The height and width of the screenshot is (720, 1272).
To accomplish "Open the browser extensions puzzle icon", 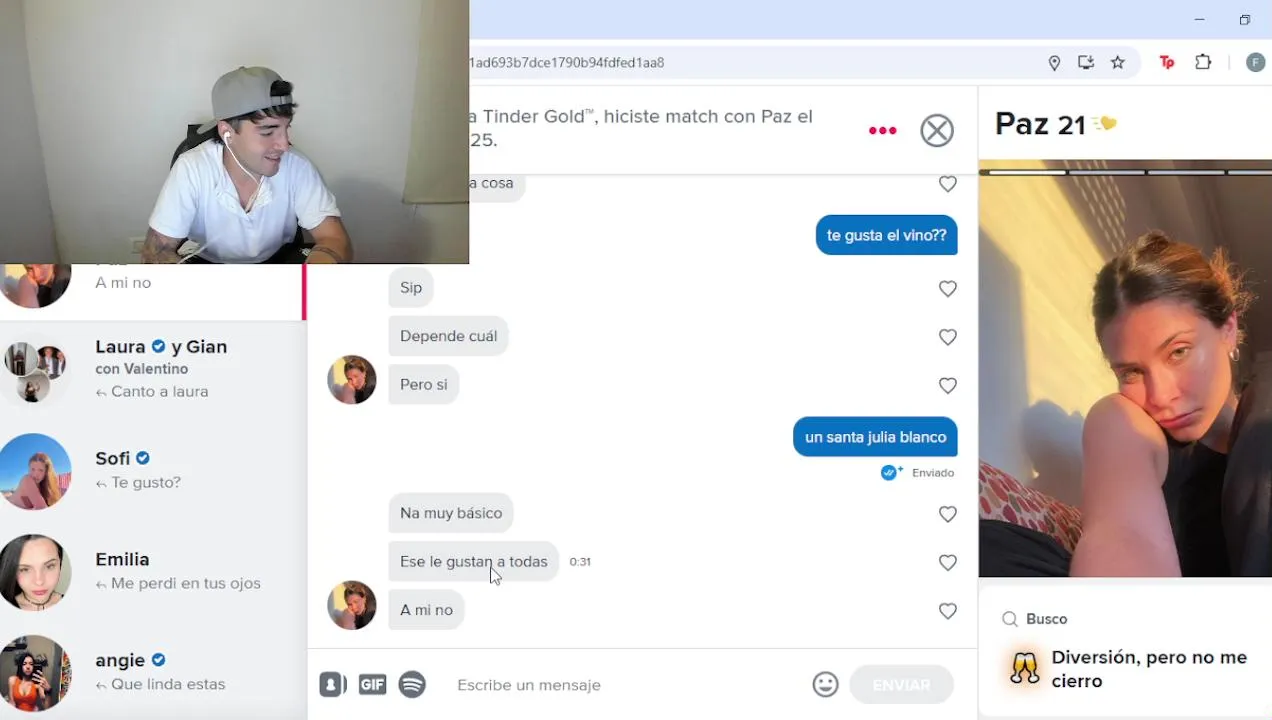I will (1203, 62).
